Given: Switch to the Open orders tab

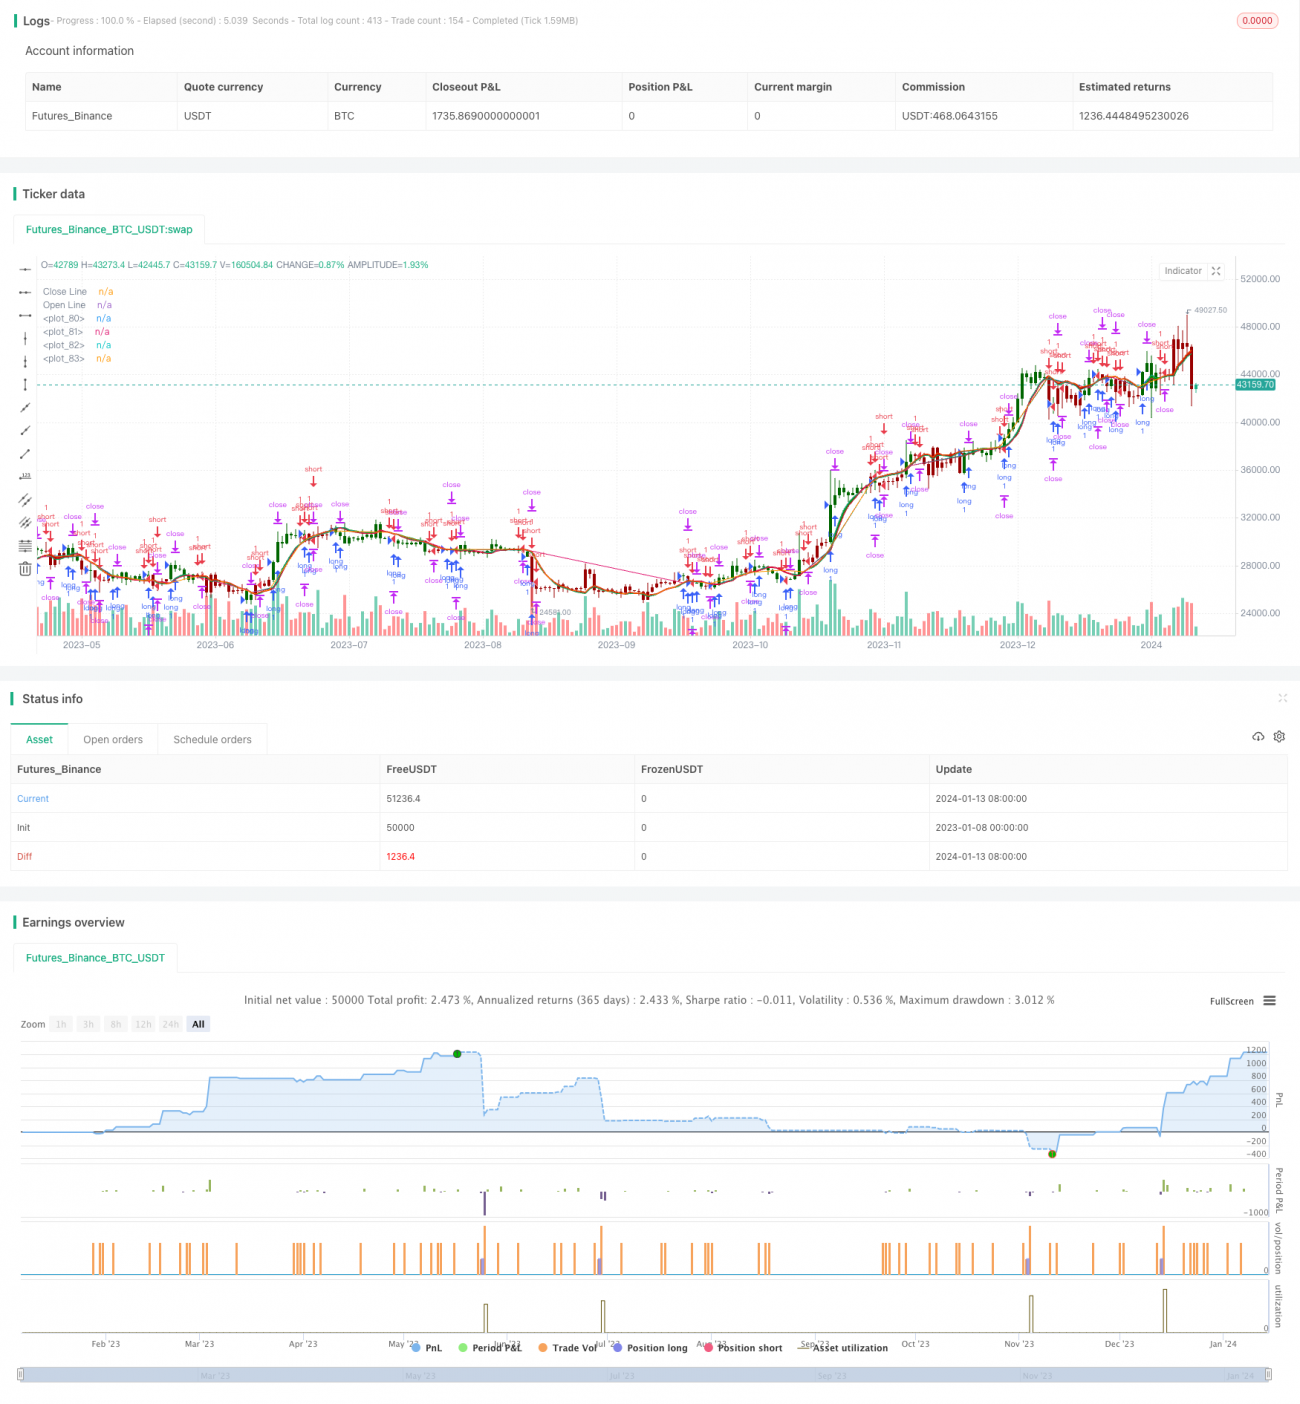Looking at the screenshot, I should point(113,739).
